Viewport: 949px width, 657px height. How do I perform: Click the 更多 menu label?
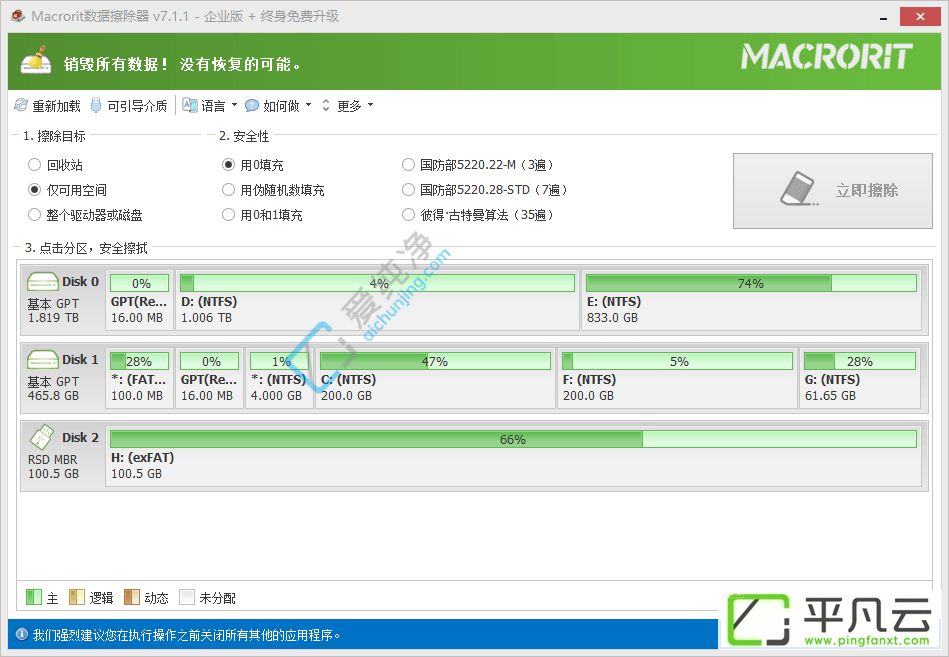pos(349,106)
